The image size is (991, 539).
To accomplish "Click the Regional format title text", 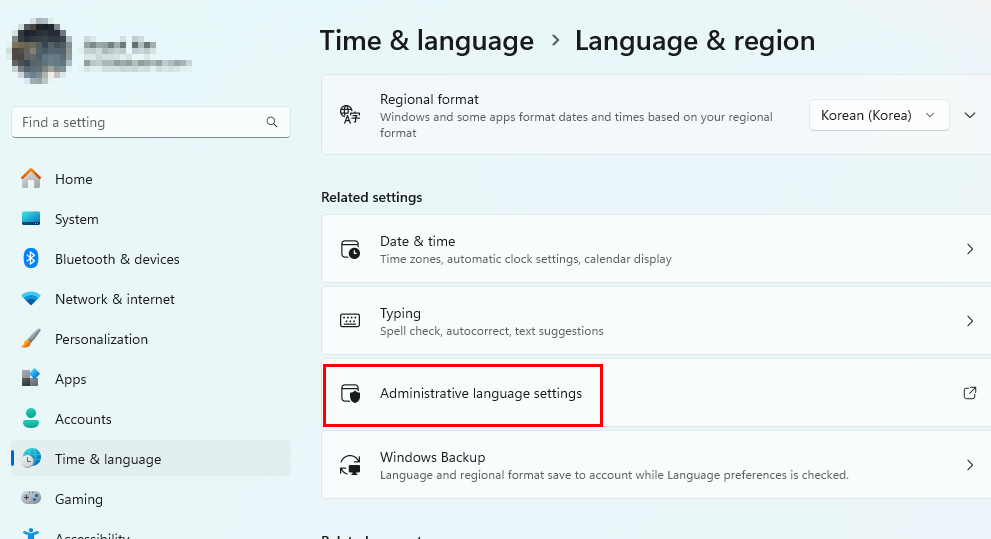I will tap(429, 99).
